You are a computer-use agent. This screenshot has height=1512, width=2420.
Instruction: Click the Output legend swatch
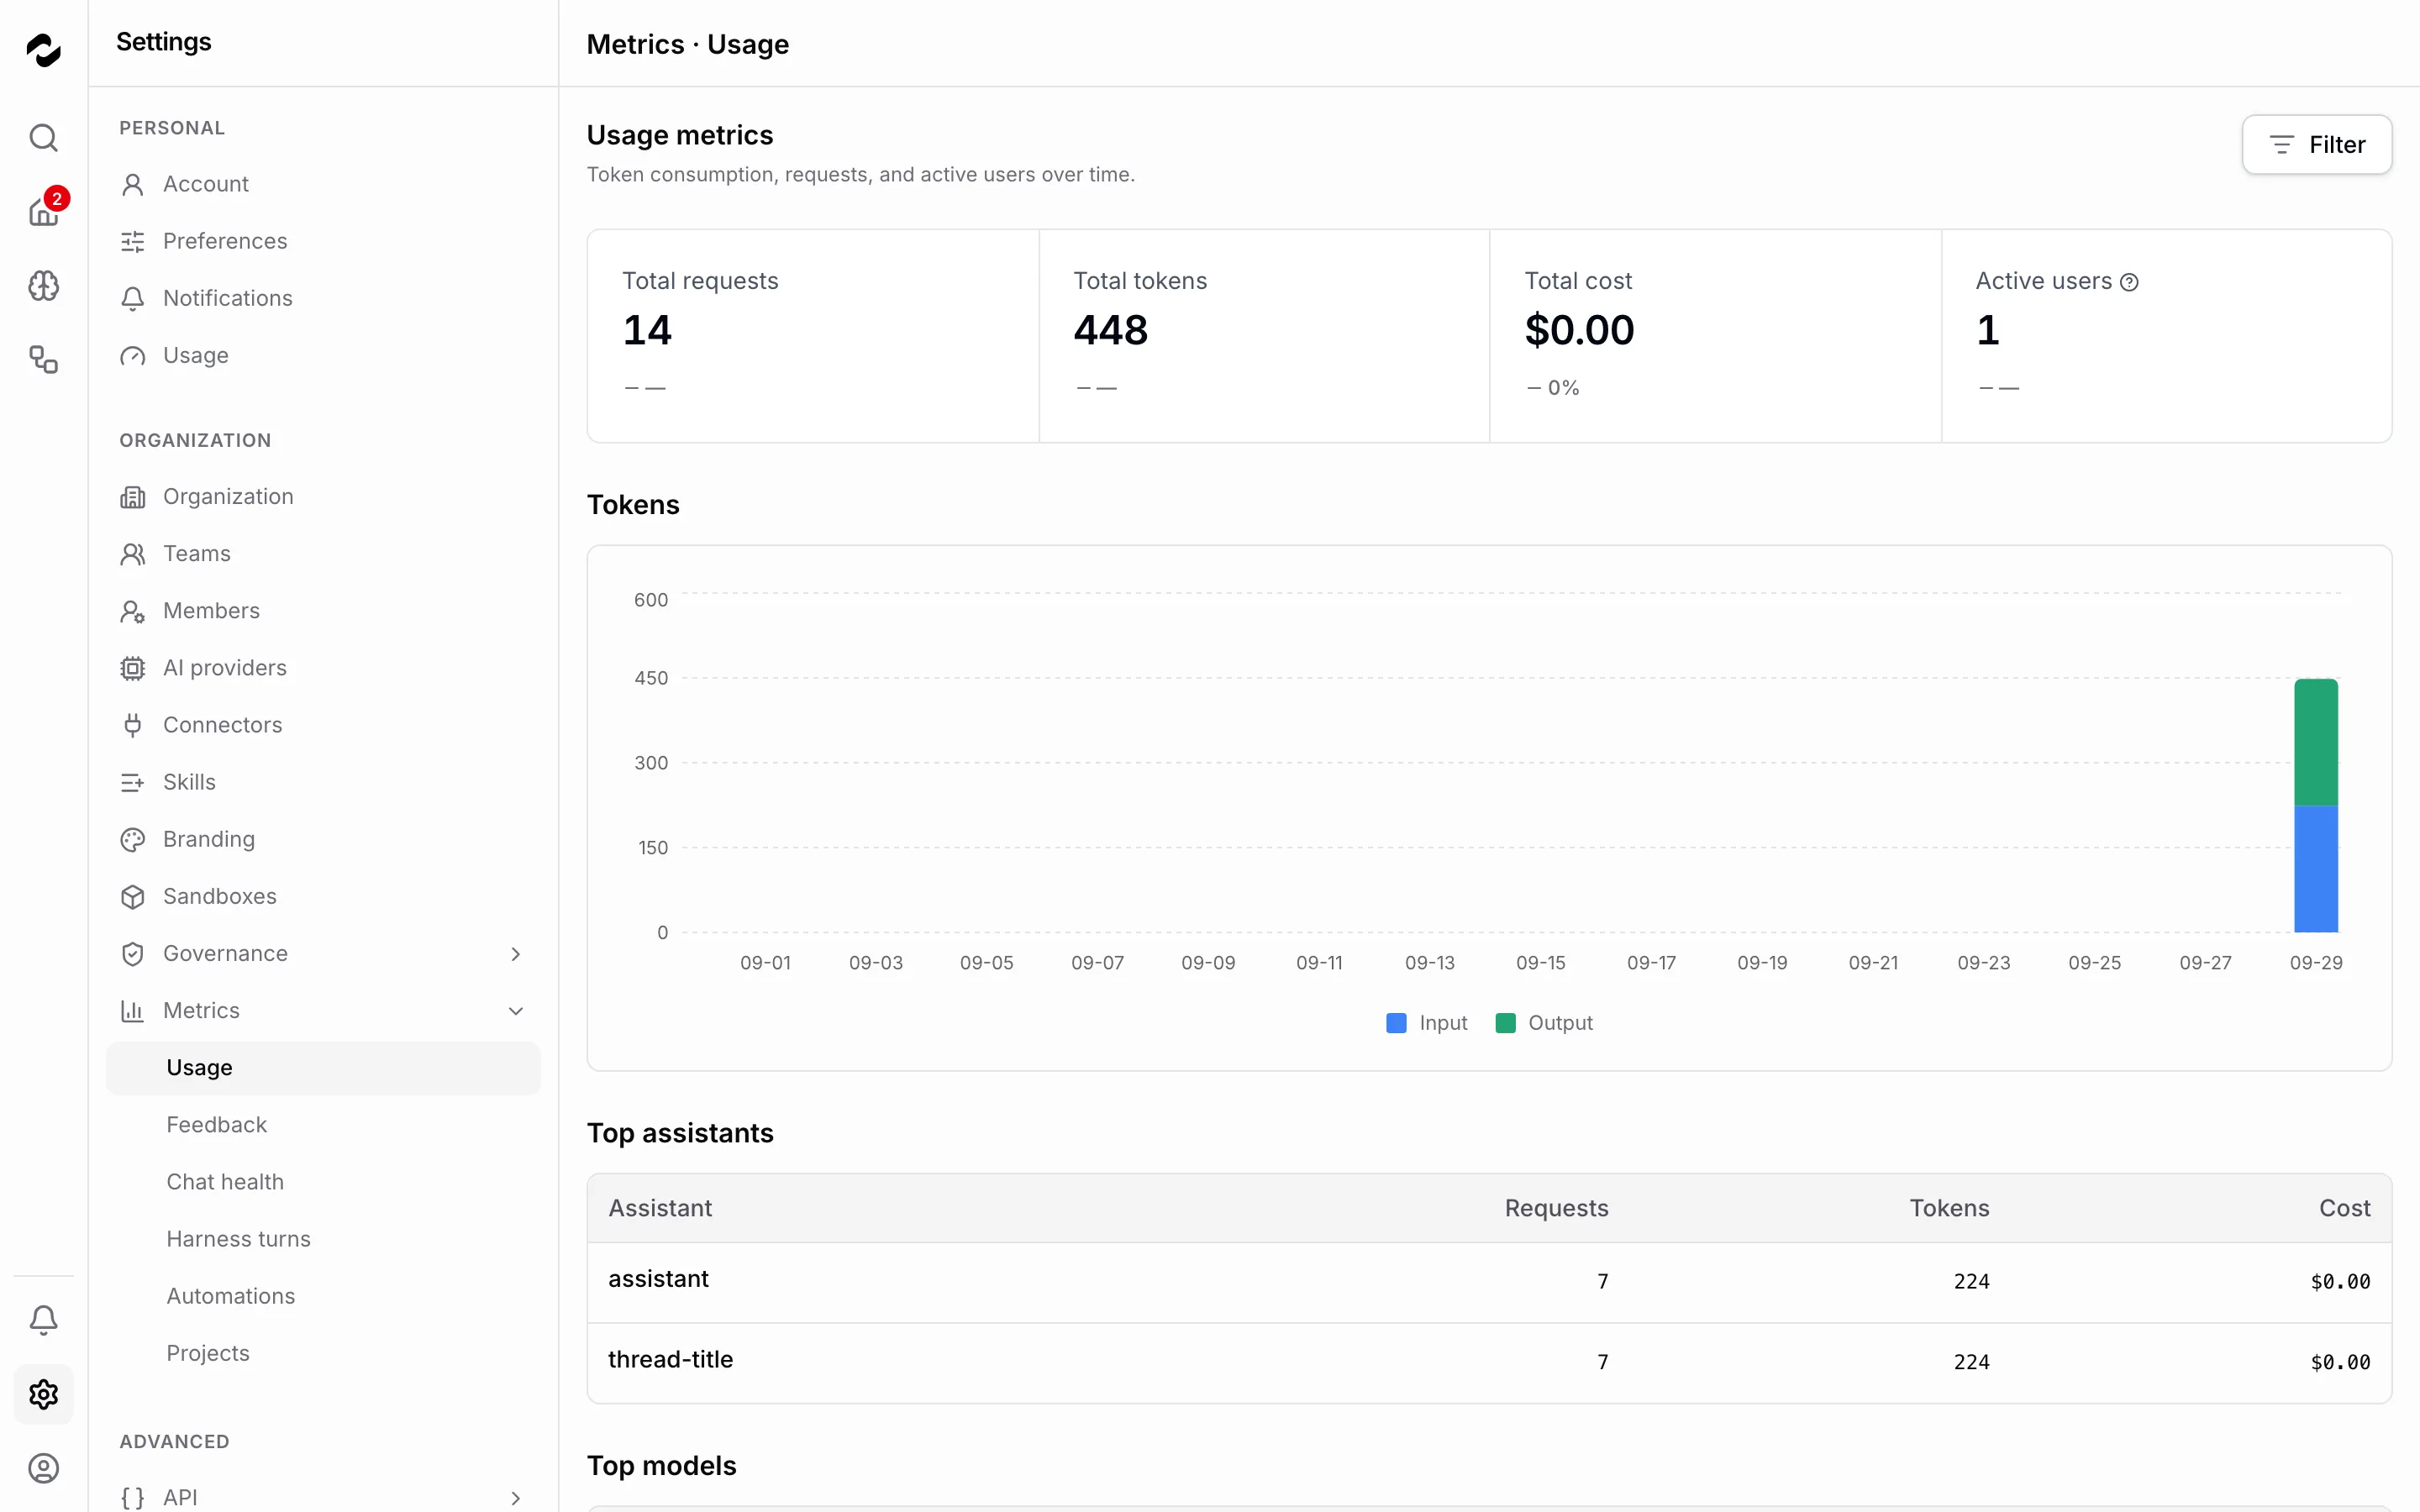pos(1505,1023)
